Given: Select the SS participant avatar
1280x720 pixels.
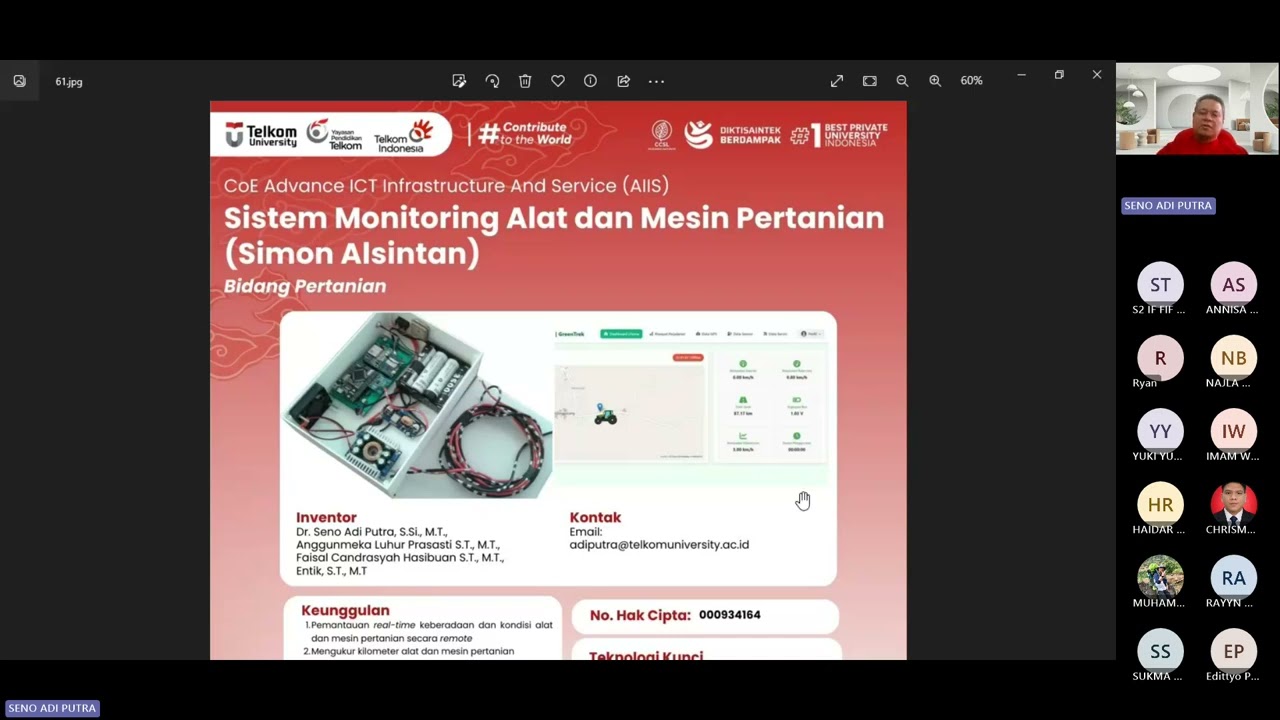Looking at the screenshot, I should (x=1160, y=651).
